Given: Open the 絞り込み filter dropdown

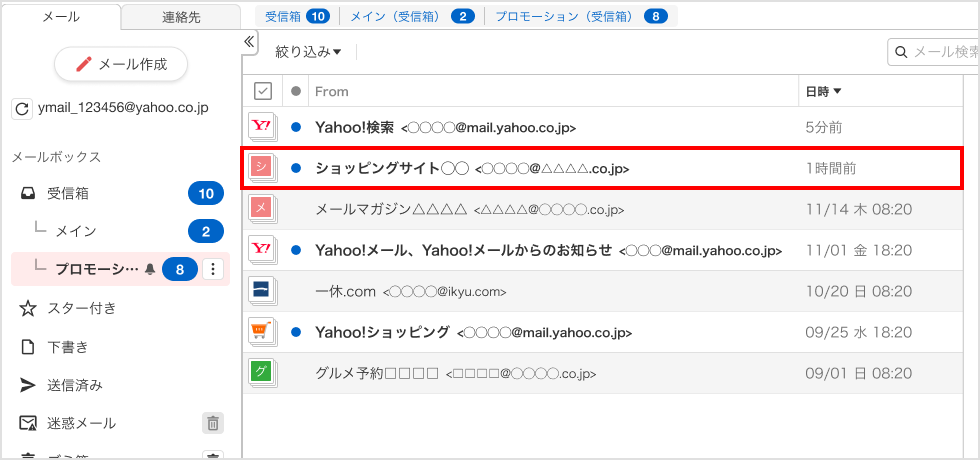Looking at the screenshot, I should [x=308, y=52].
